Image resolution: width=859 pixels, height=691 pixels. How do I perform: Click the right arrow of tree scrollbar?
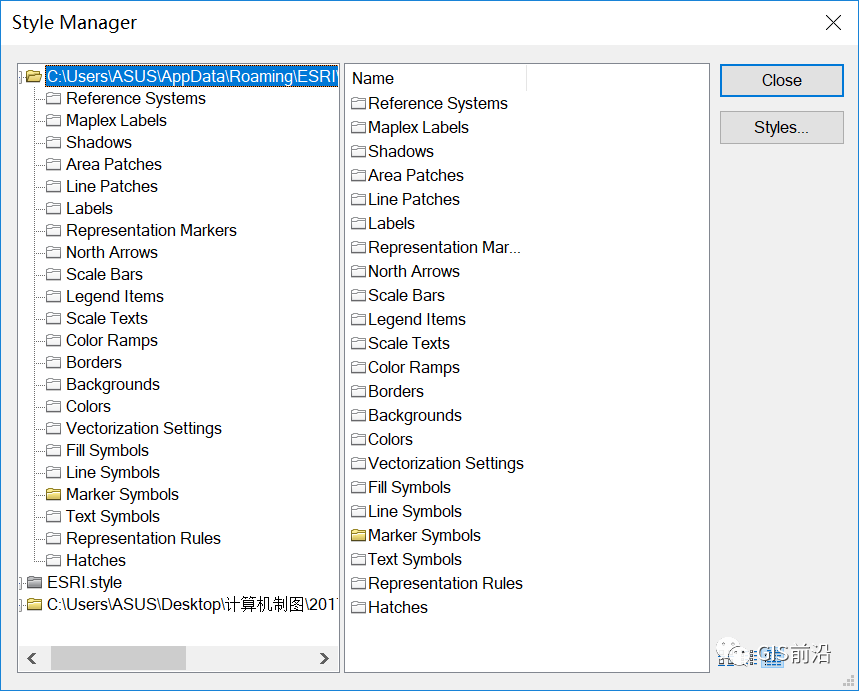coord(324,657)
